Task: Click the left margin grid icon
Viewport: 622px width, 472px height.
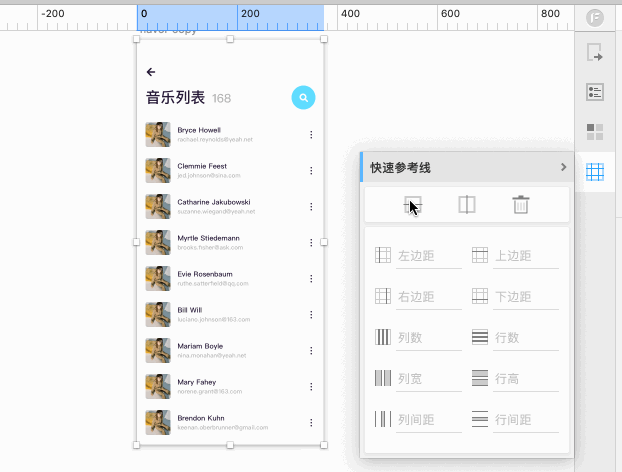Action: (383, 255)
